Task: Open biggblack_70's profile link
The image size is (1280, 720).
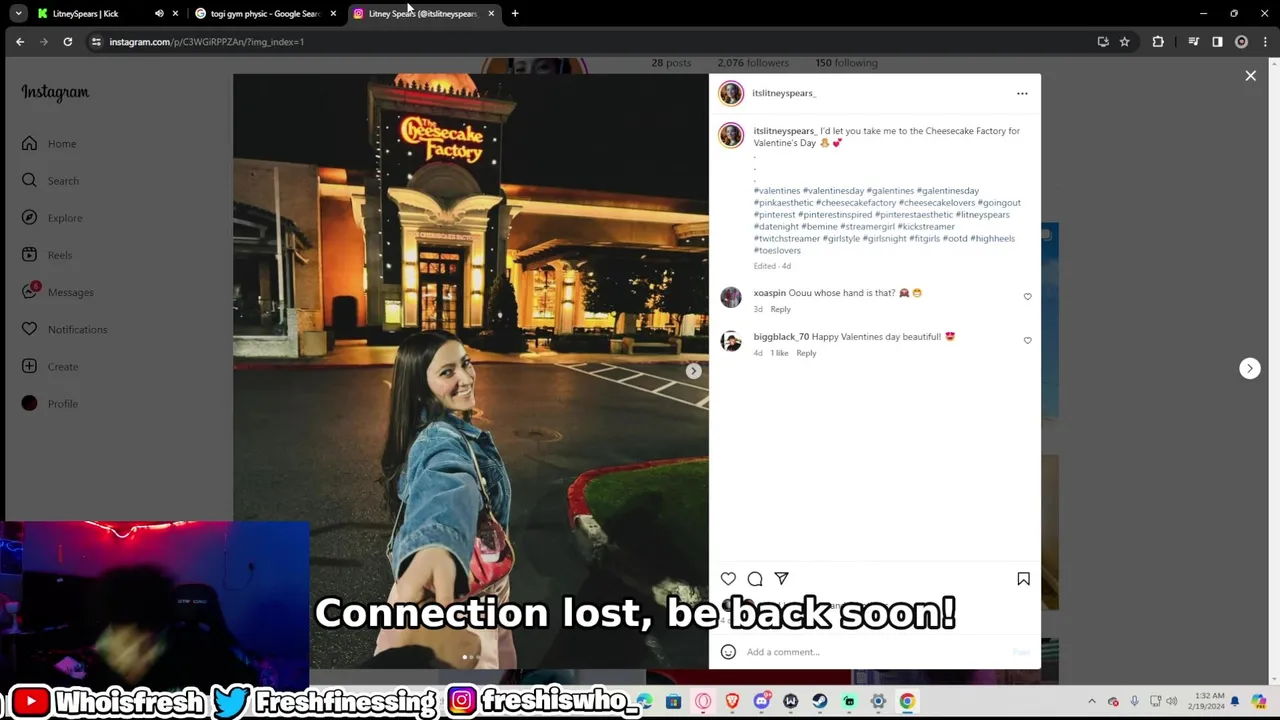Action: tap(781, 337)
